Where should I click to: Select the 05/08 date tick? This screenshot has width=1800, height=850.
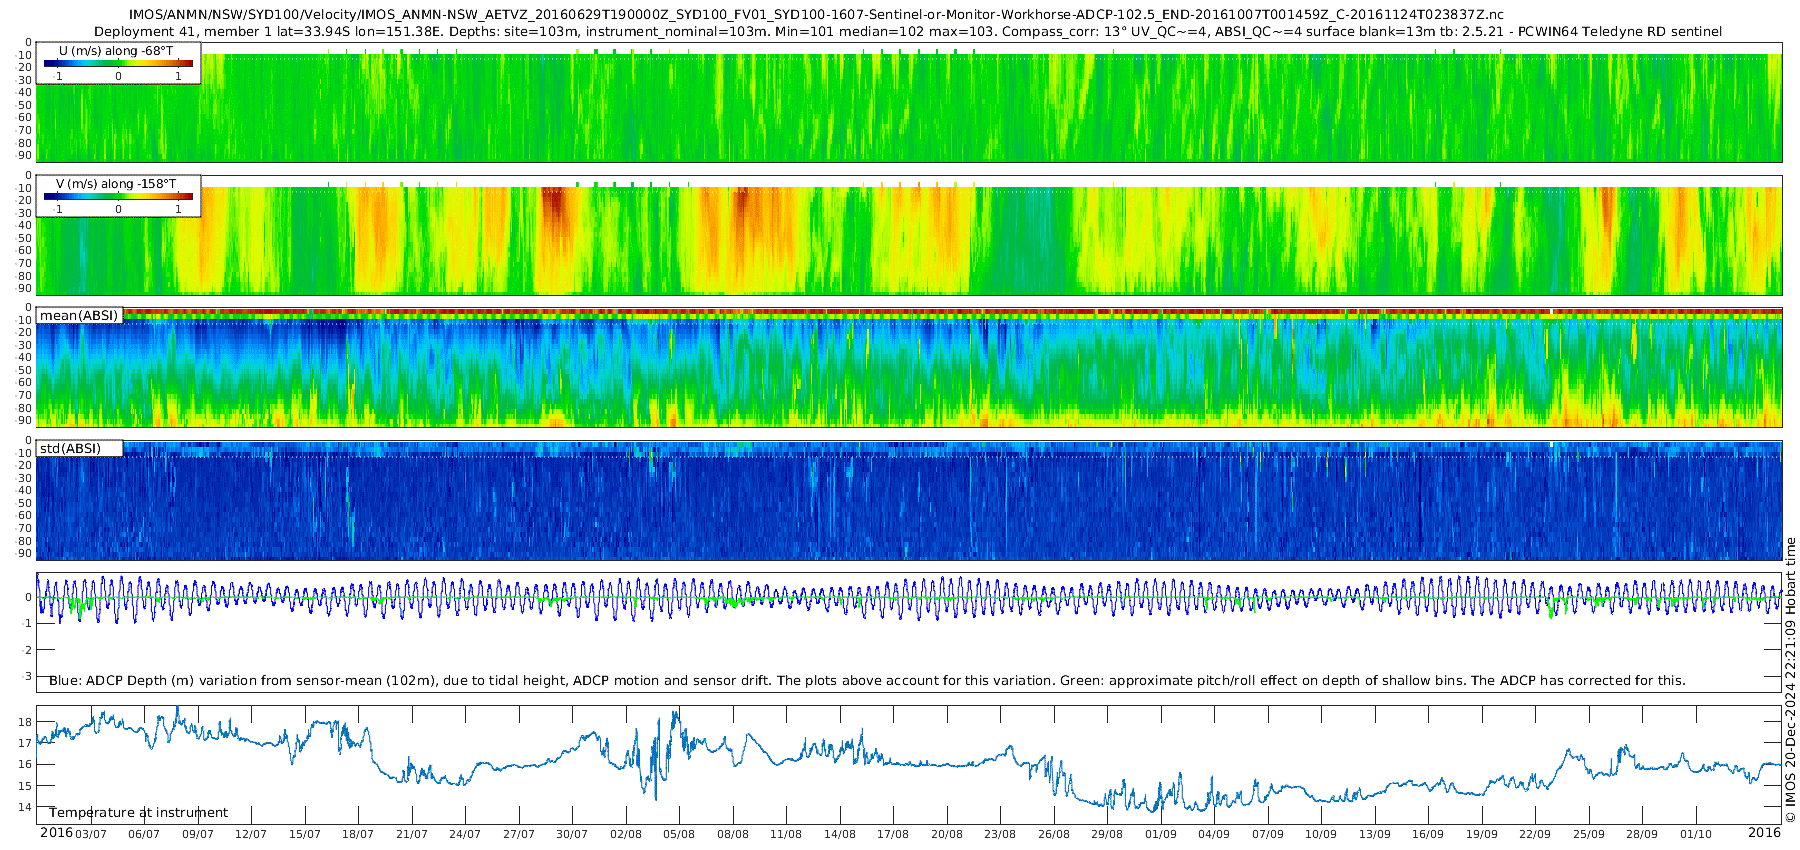pyautogui.click(x=679, y=834)
